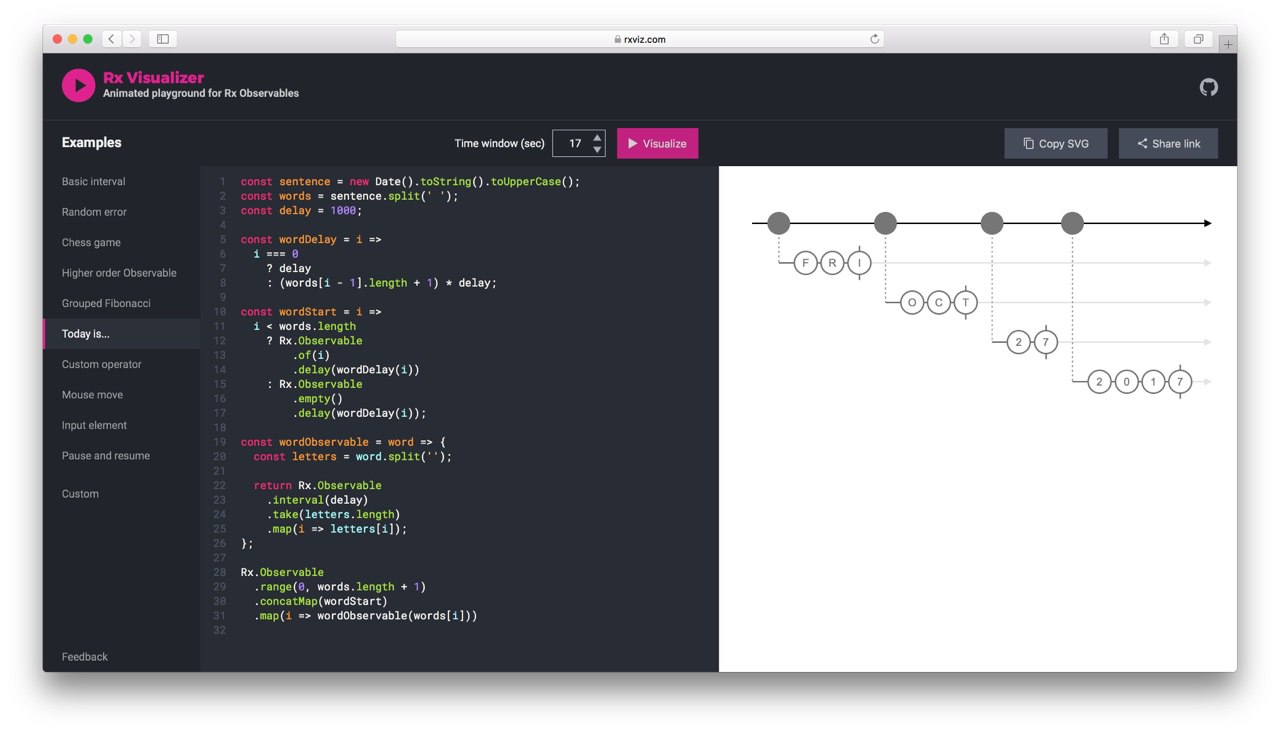Click the Time window seconds input field
The height and width of the screenshot is (733, 1280).
pyautogui.click(x=579, y=143)
